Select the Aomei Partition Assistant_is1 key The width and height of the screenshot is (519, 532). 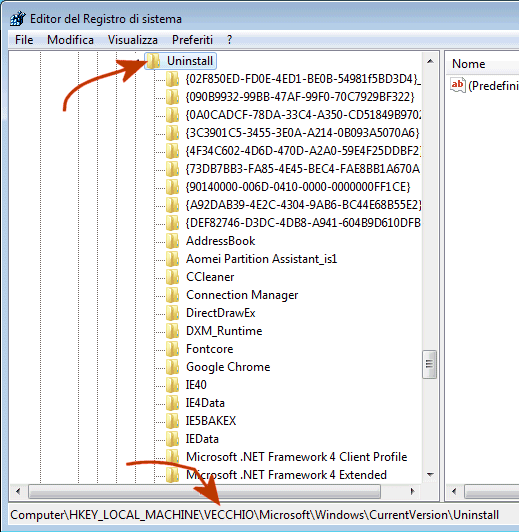click(x=262, y=259)
